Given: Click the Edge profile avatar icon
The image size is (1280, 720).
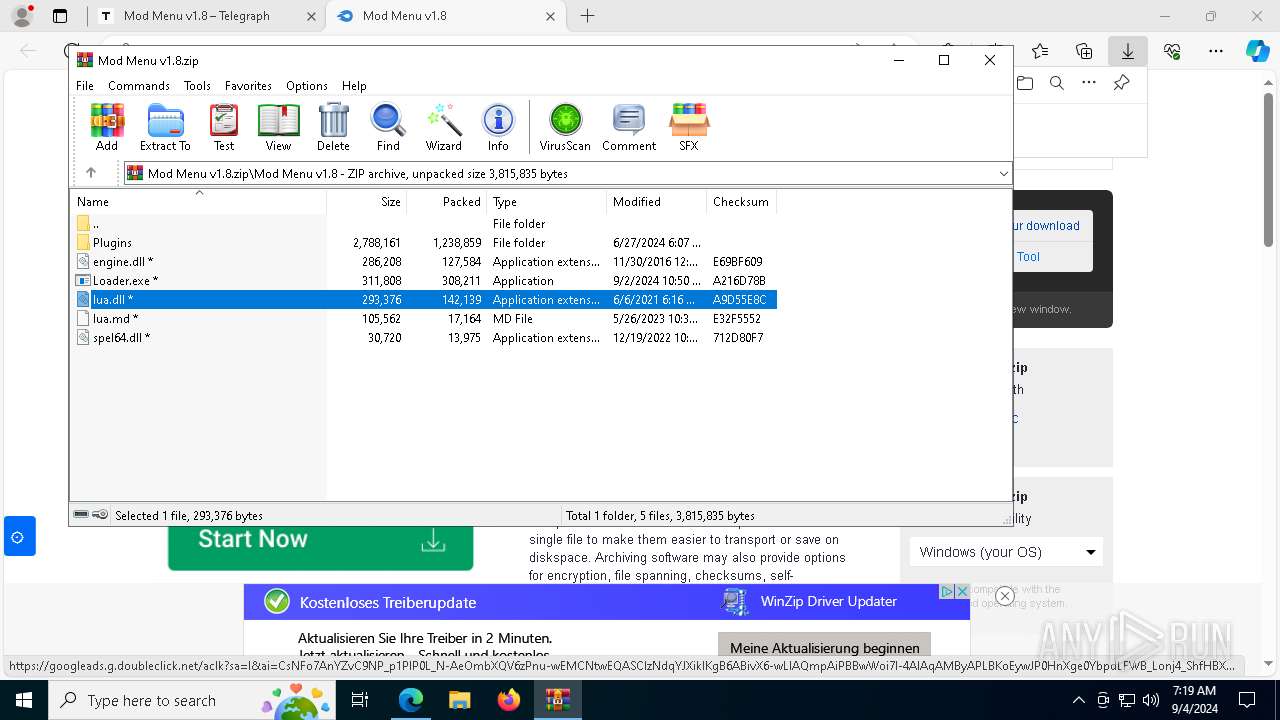Looking at the screenshot, I should click(x=21, y=16).
